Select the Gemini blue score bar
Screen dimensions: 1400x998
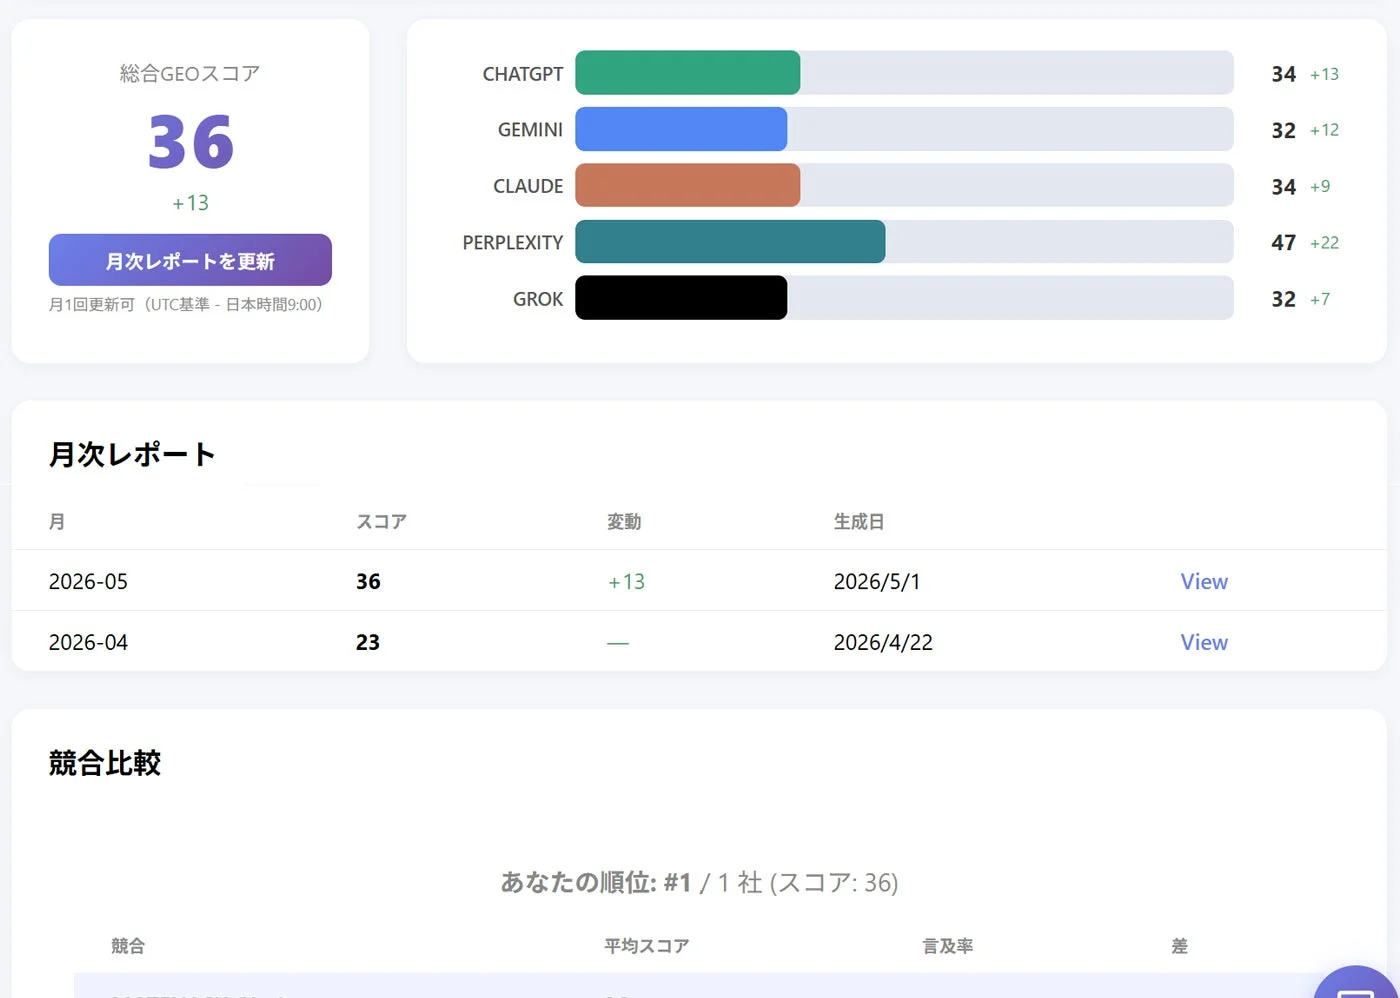[681, 129]
